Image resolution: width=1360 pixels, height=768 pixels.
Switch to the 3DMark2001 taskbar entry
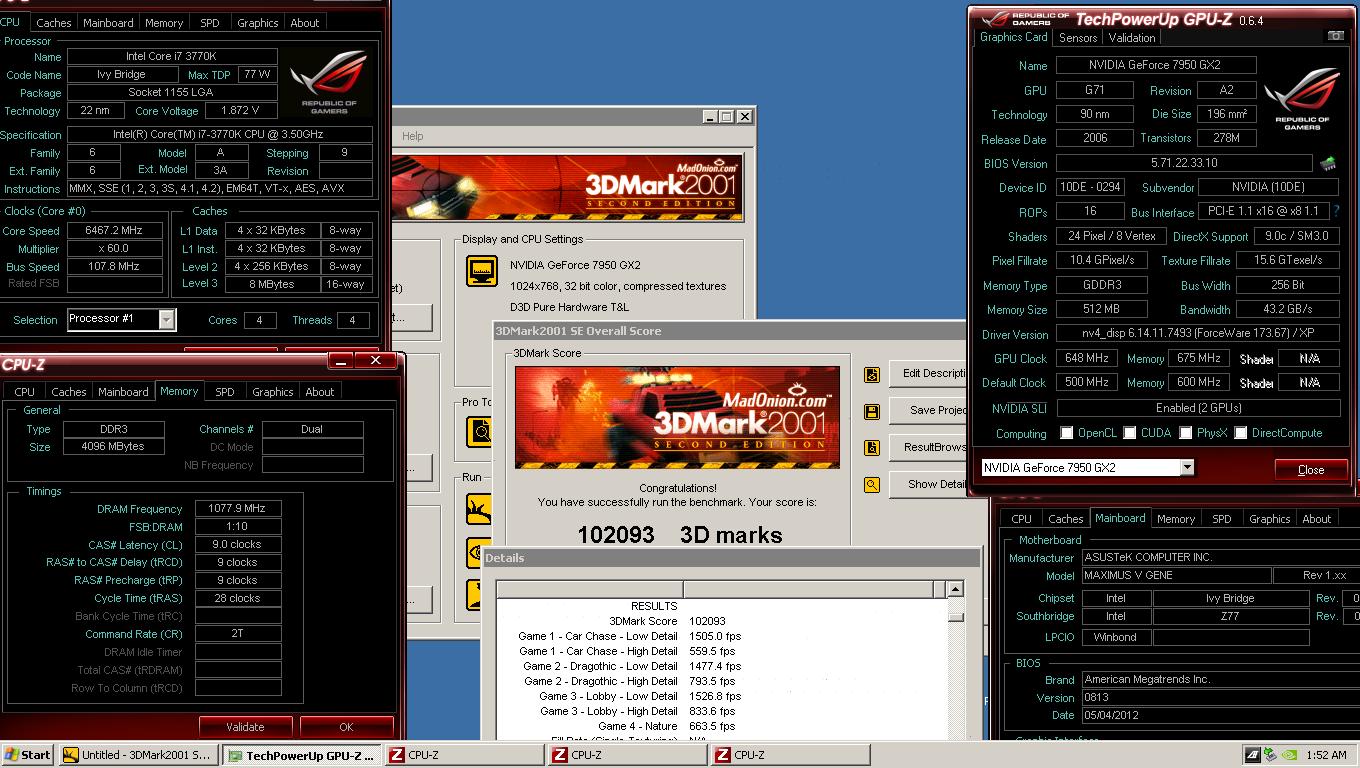tap(138, 755)
